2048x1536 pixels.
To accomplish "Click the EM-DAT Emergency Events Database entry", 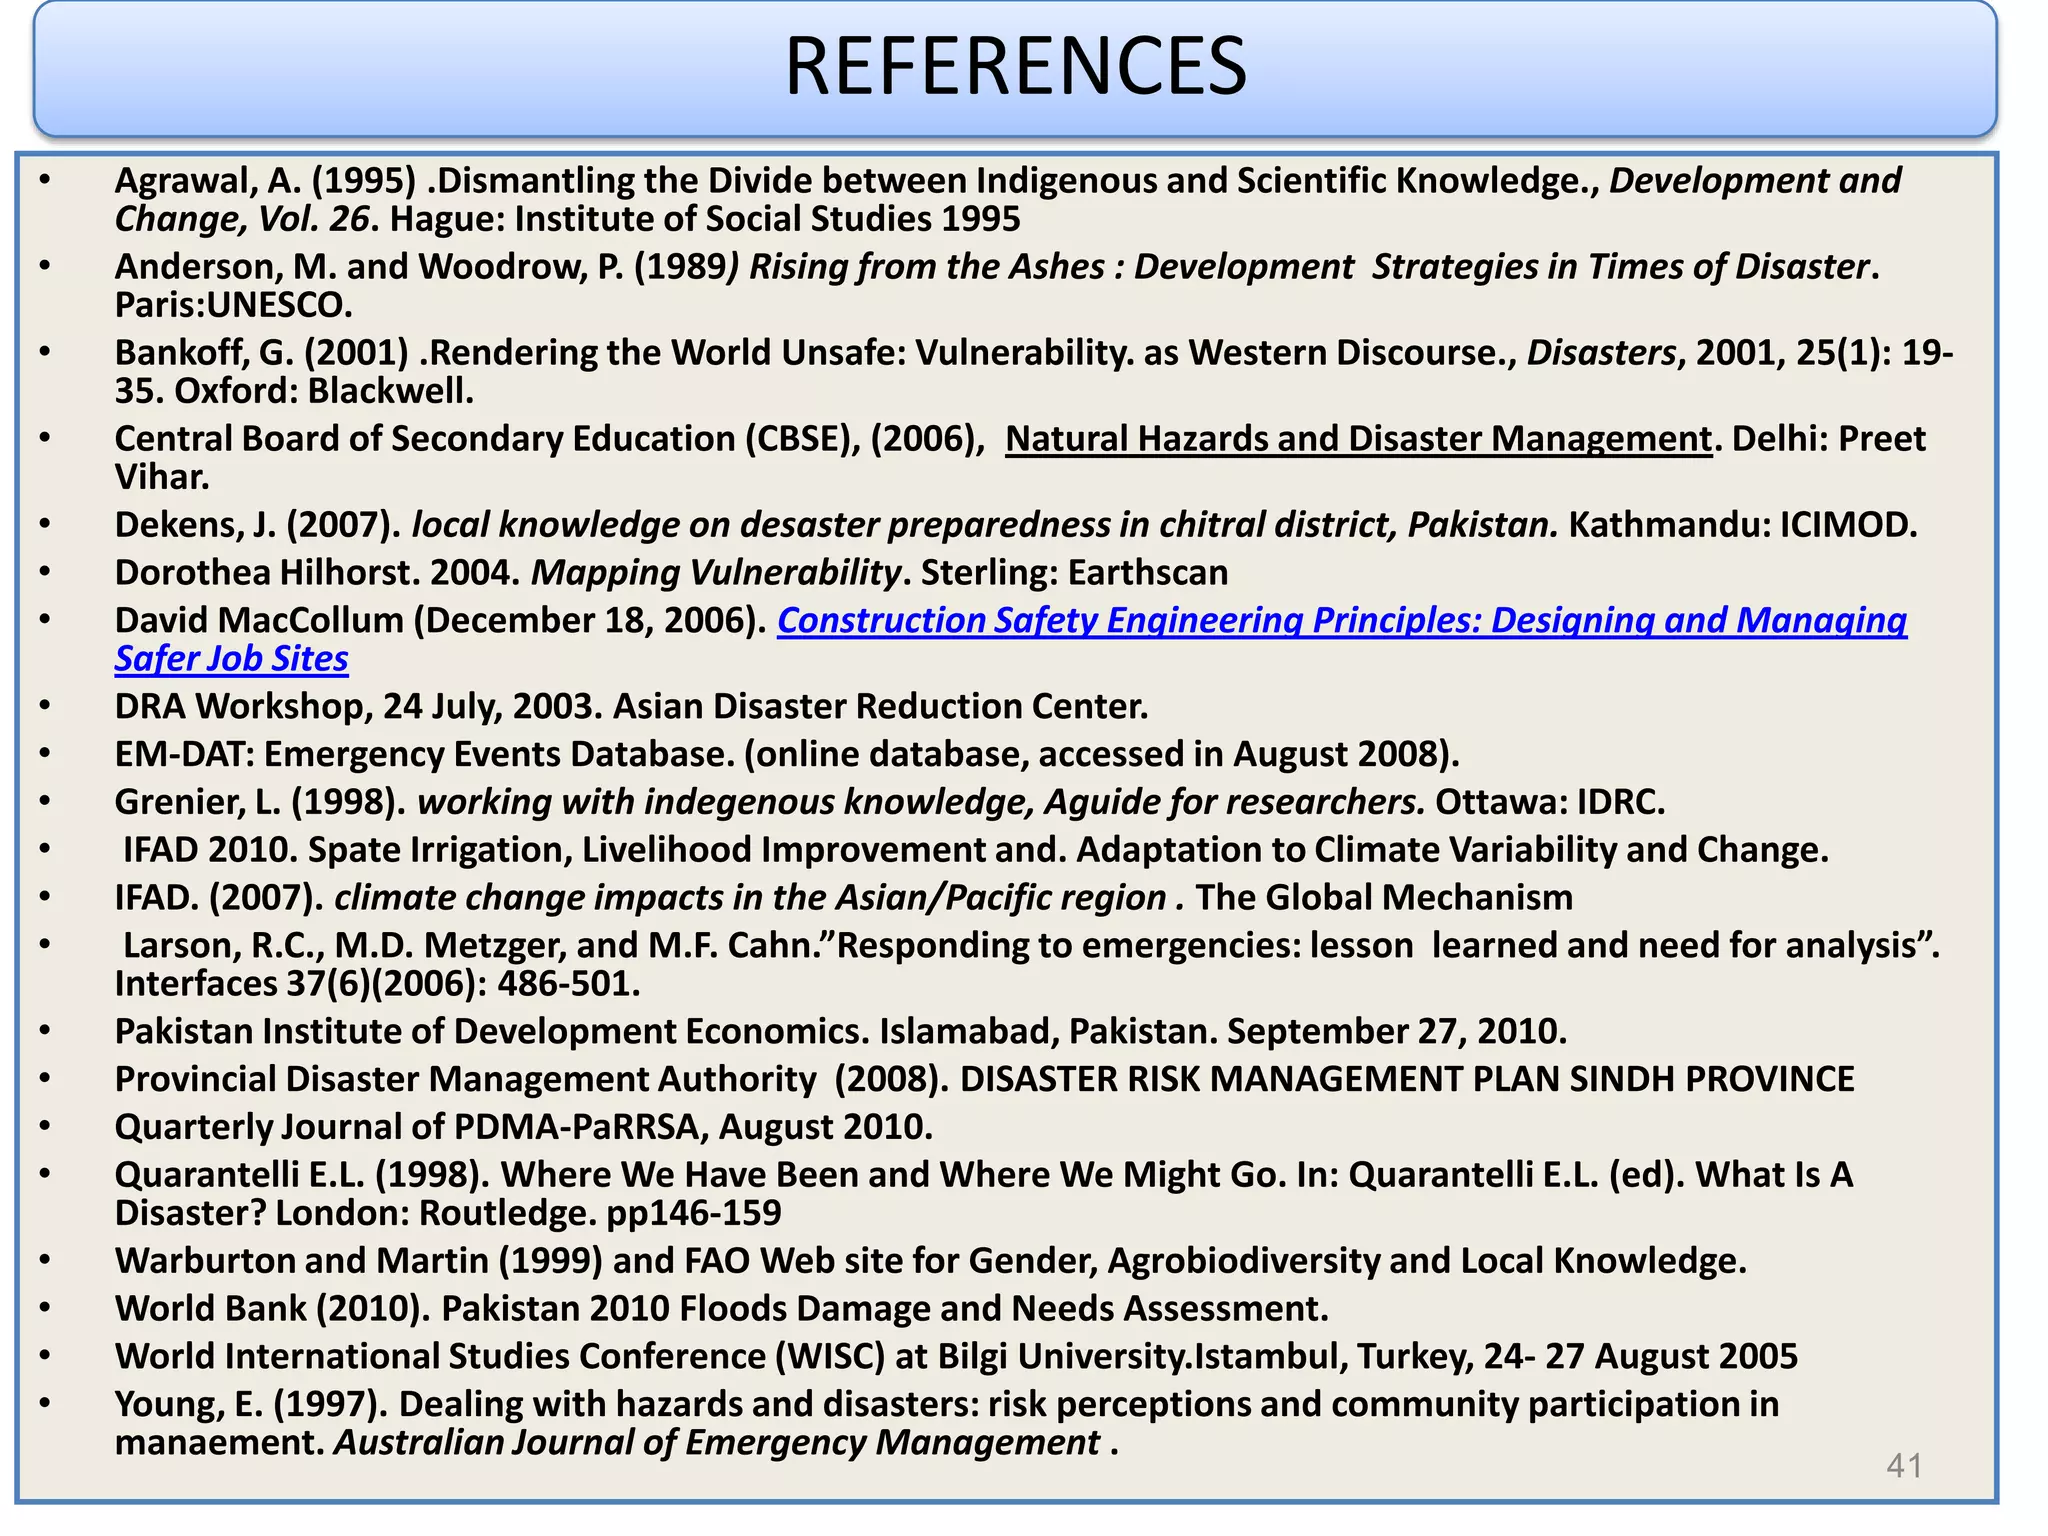I will click(787, 754).
